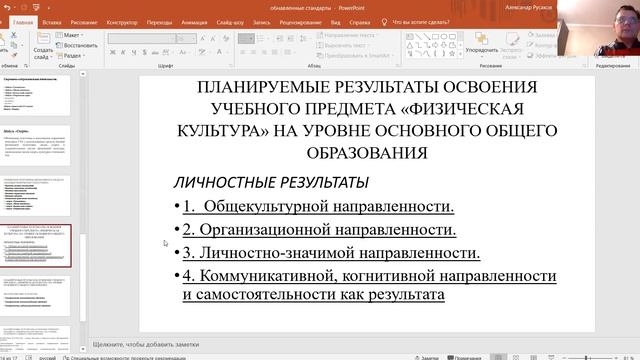Start the slideshow from the status bar icon
Viewport: 640px width, 360px height.
click(x=551, y=358)
